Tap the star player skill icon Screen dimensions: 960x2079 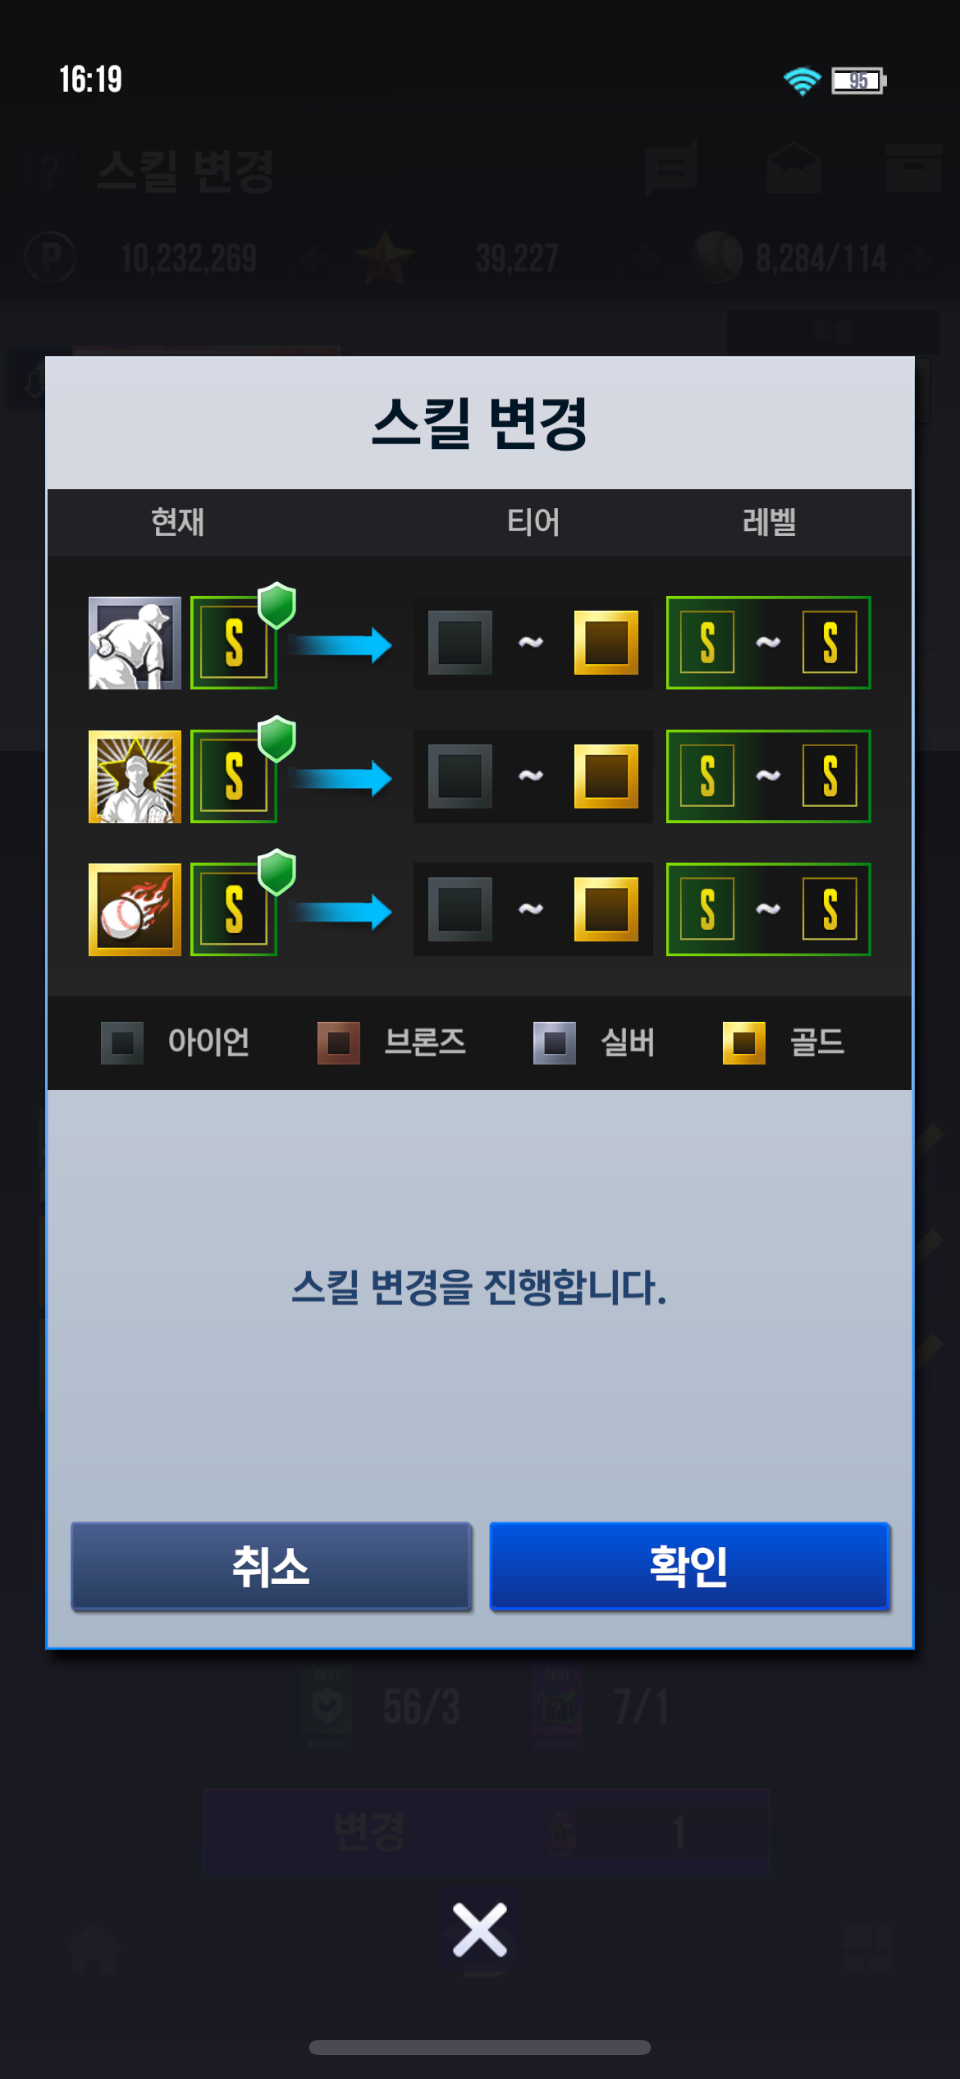(135, 776)
